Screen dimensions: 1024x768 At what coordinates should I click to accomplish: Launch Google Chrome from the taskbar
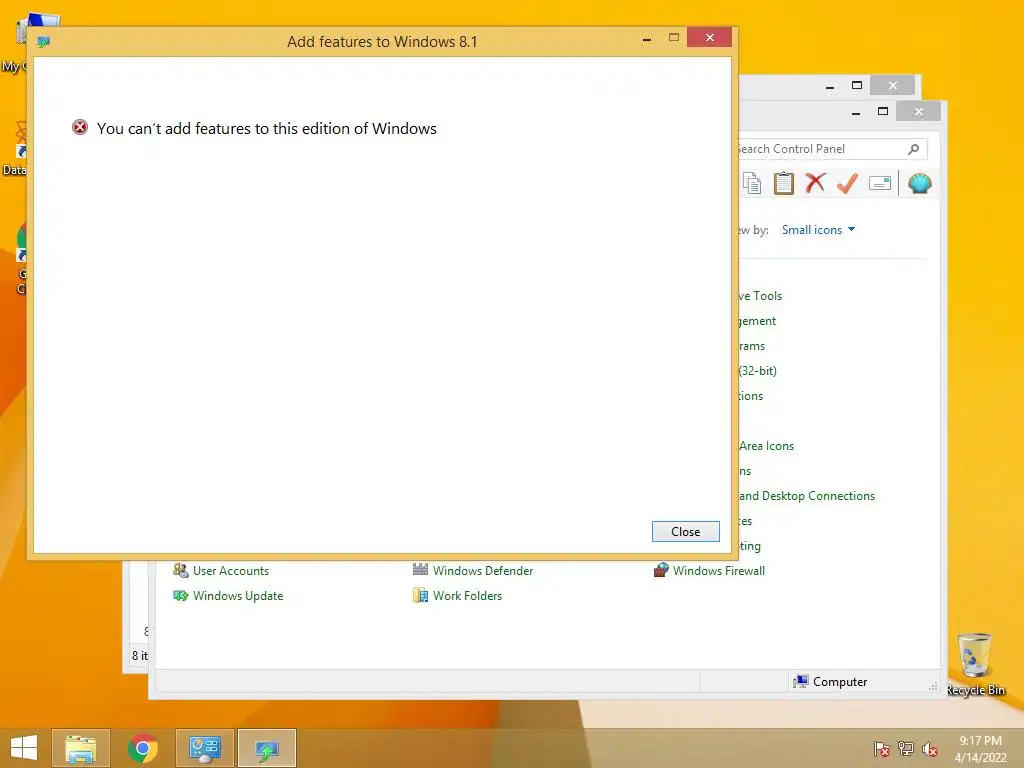click(142, 748)
